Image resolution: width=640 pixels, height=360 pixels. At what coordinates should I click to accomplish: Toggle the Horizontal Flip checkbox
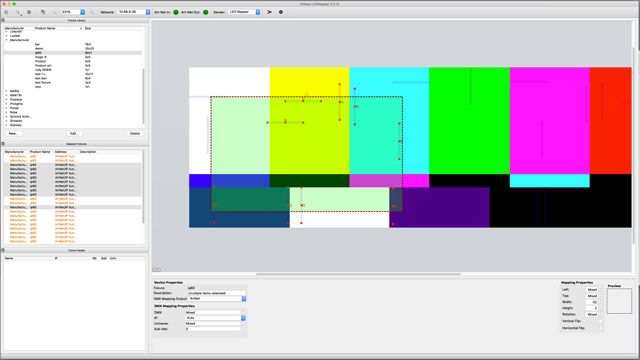(x=600, y=328)
